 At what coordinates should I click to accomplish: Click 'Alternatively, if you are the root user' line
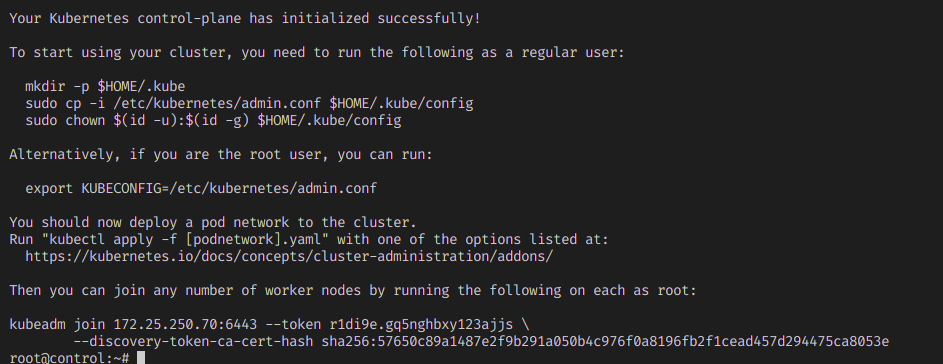(x=221, y=155)
